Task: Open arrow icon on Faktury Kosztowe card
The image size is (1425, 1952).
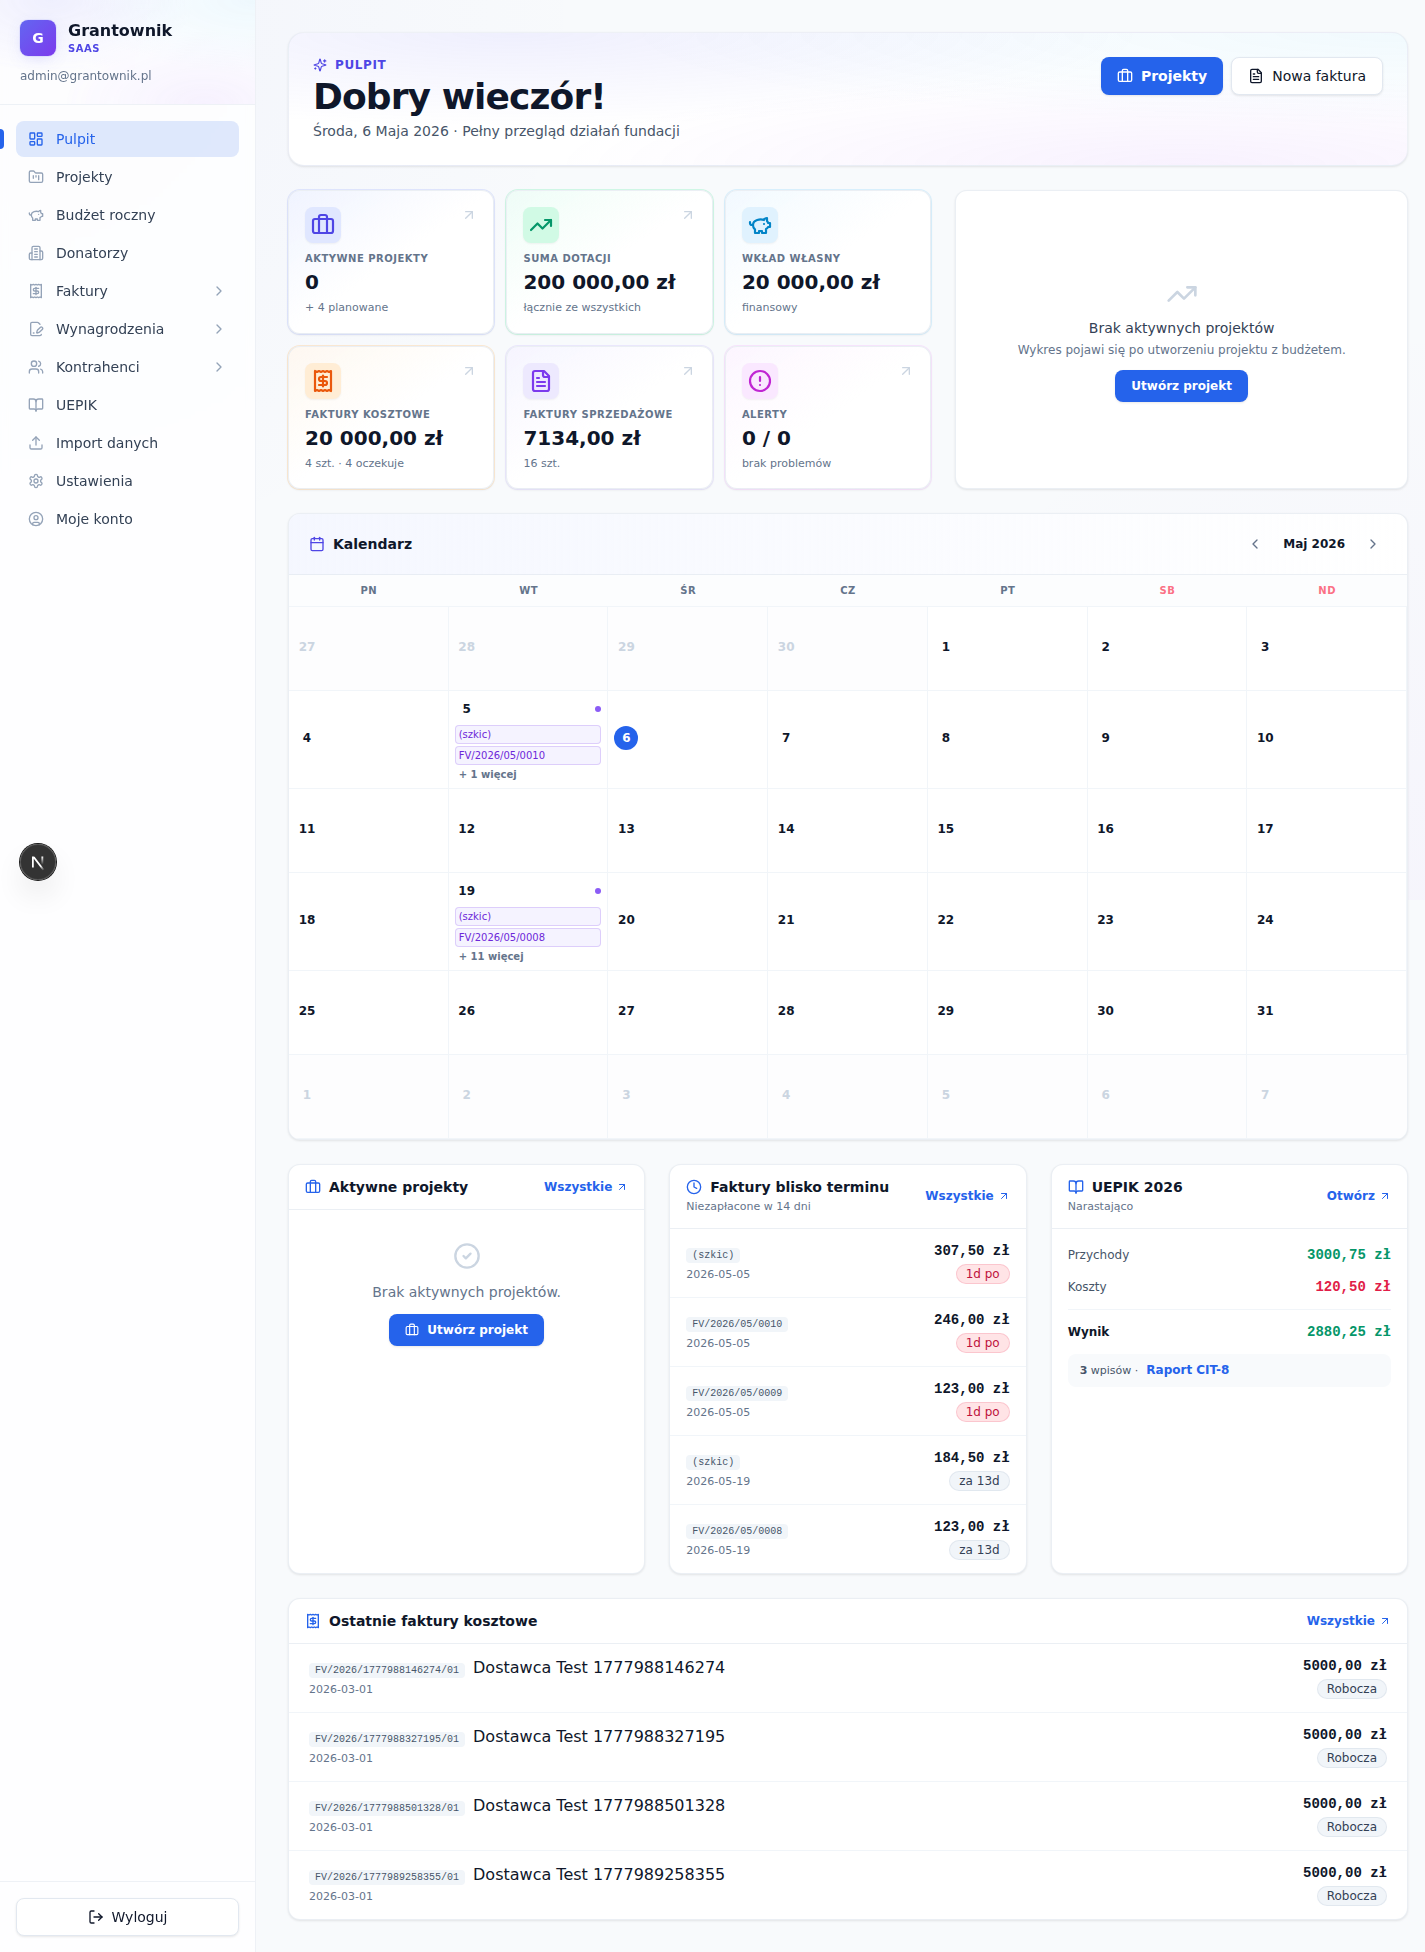Action: point(469,371)
